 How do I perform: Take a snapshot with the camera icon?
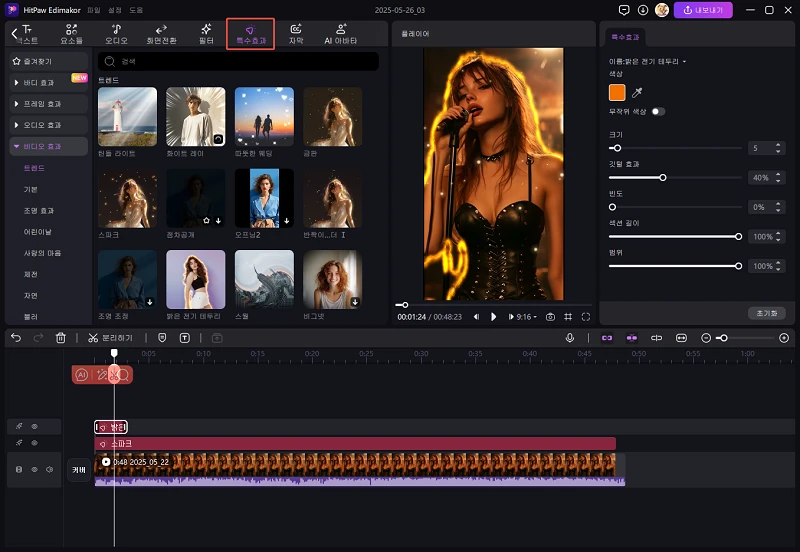point(550,317)
